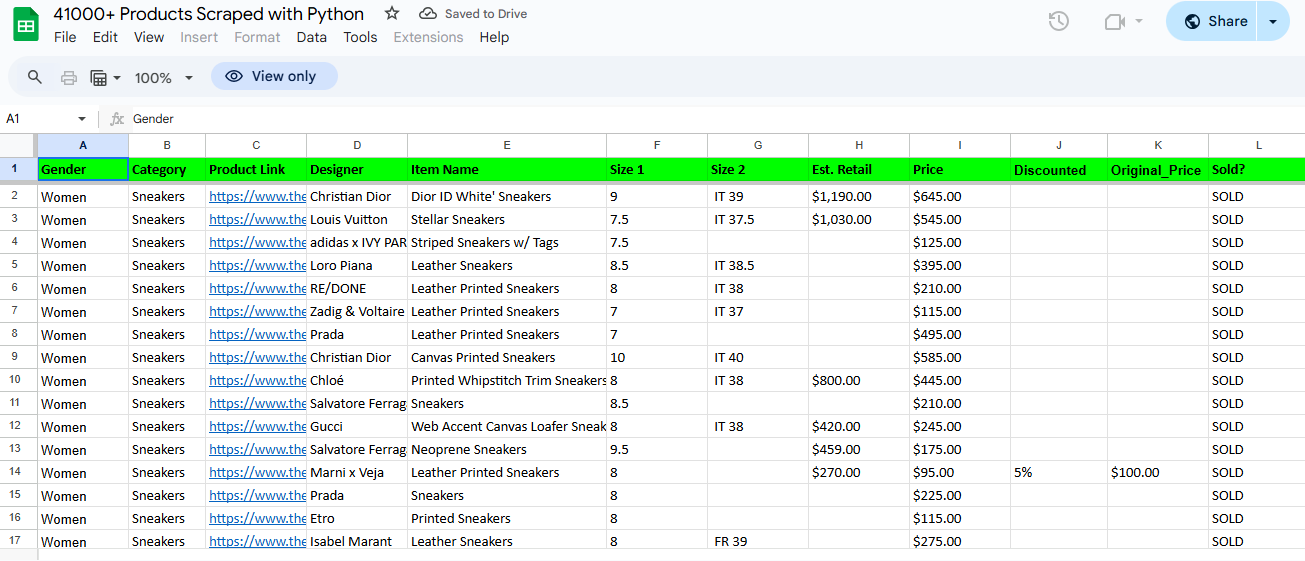Open the Tools menu
Viewport: 1305px width, 561px height.
pyautogui.click(x=360, y=37)
